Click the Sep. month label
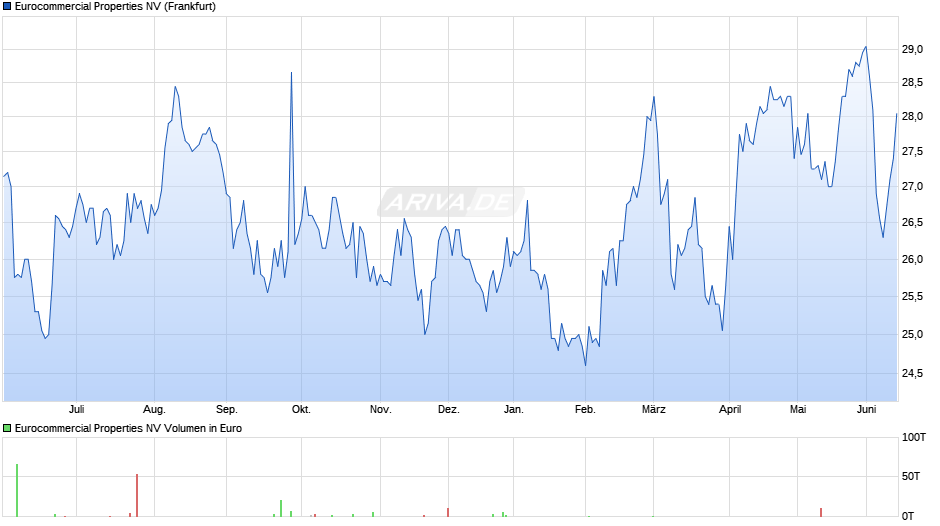The width and height of the screenshot is (940, 526). pyautogui.click(x=227, y=409)
